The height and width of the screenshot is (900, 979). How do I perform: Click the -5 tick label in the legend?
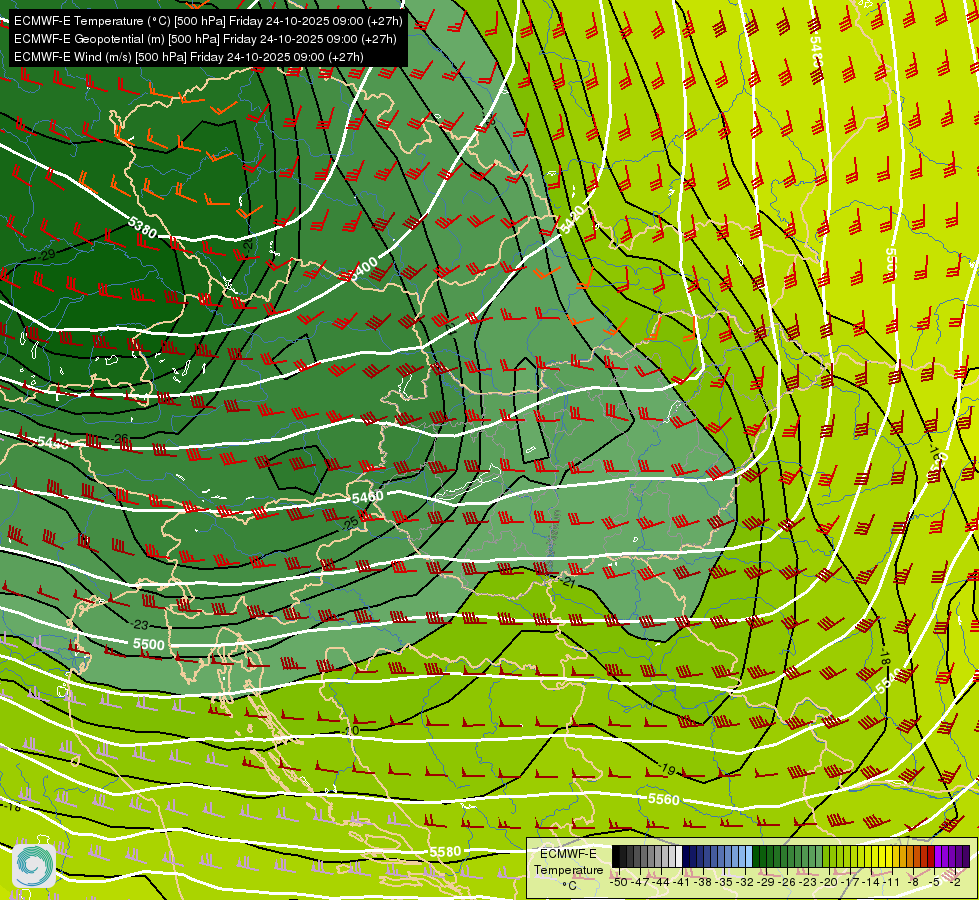point(933,883)
